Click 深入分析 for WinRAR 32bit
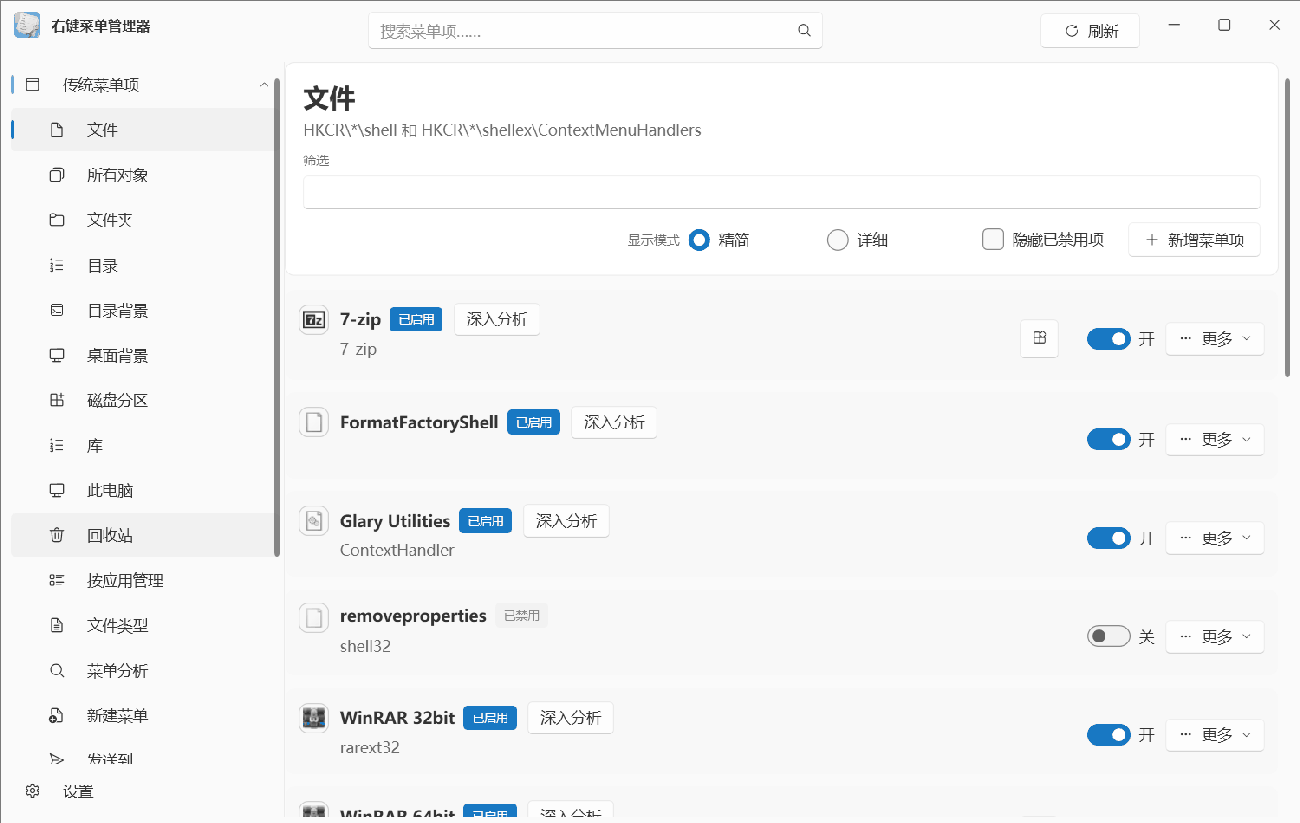This screenshot has height=823, width=1300. 570,717
